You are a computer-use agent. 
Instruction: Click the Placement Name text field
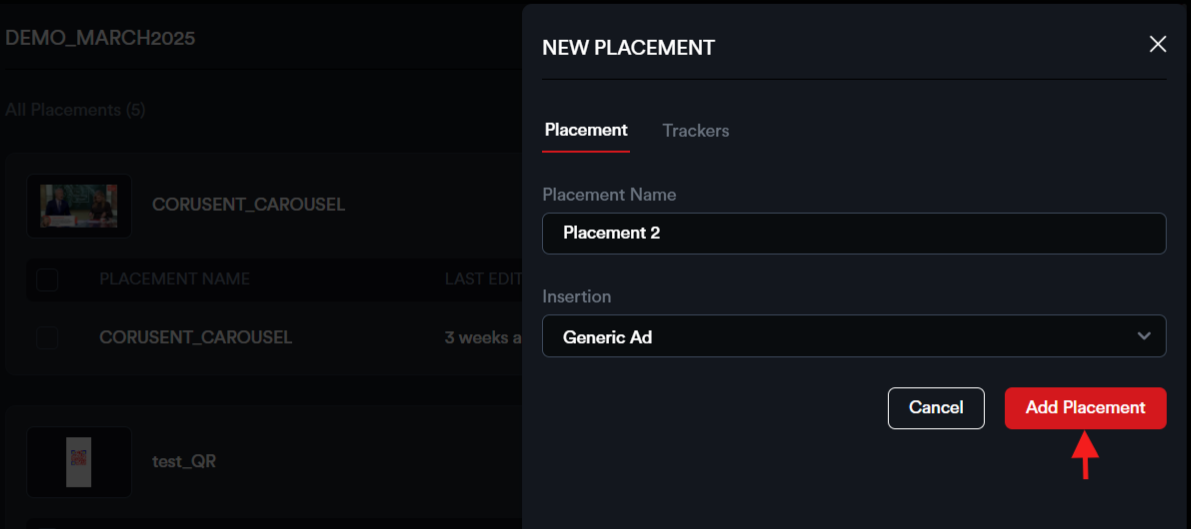click(853, 233)
